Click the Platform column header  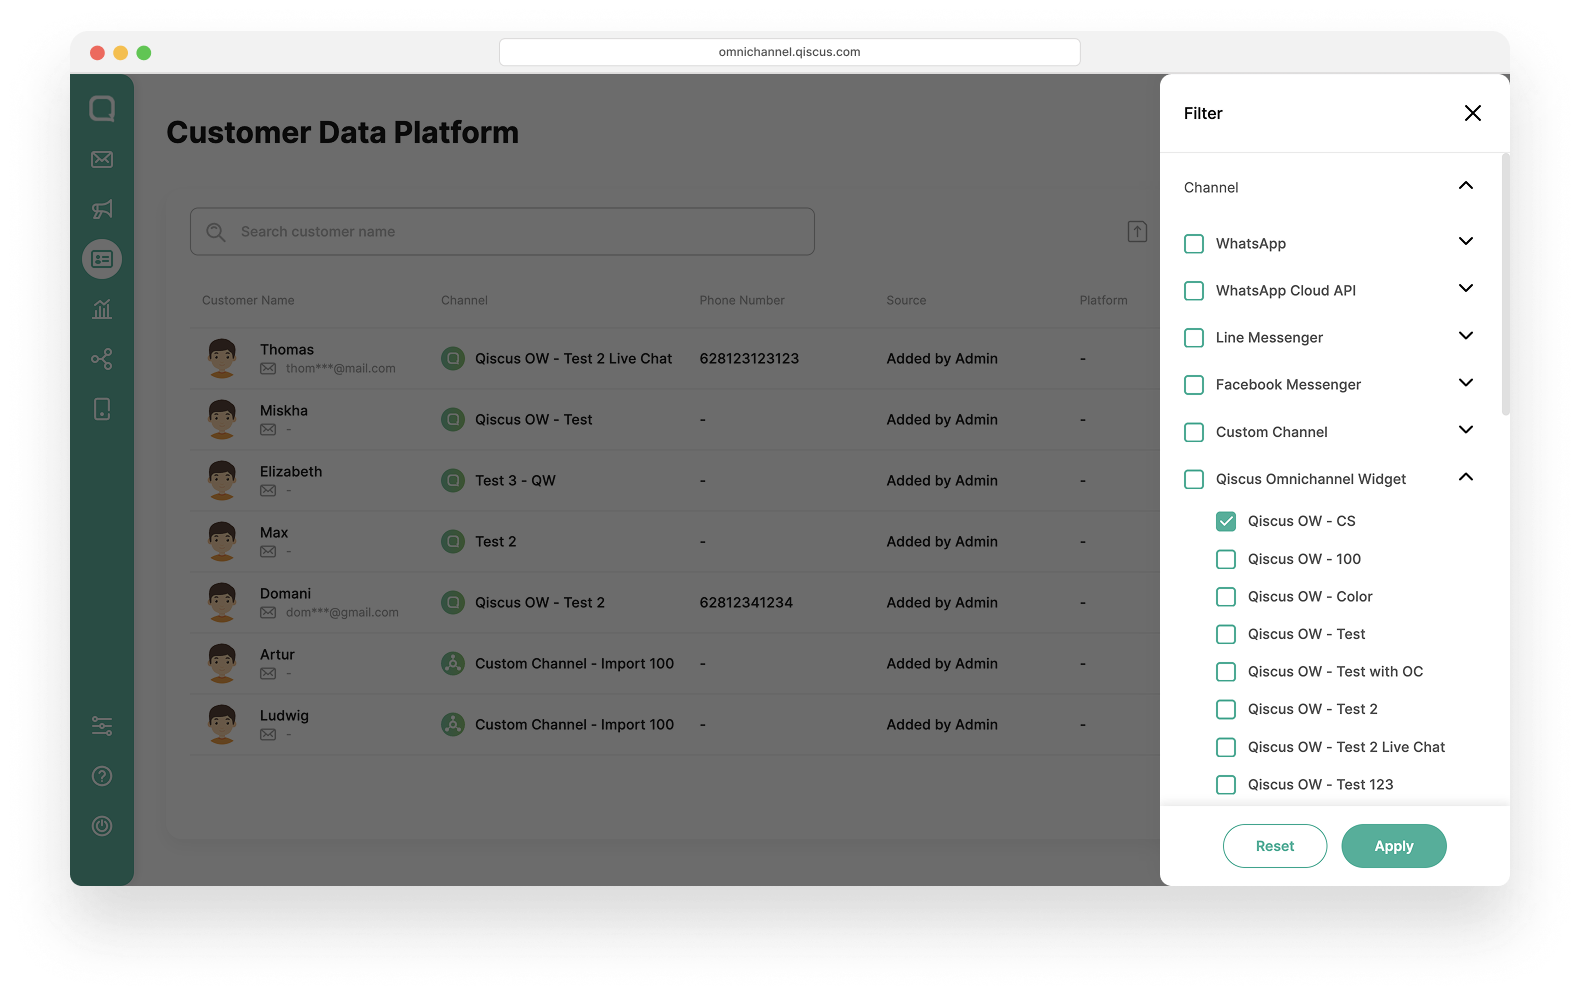pos(1103,300)
